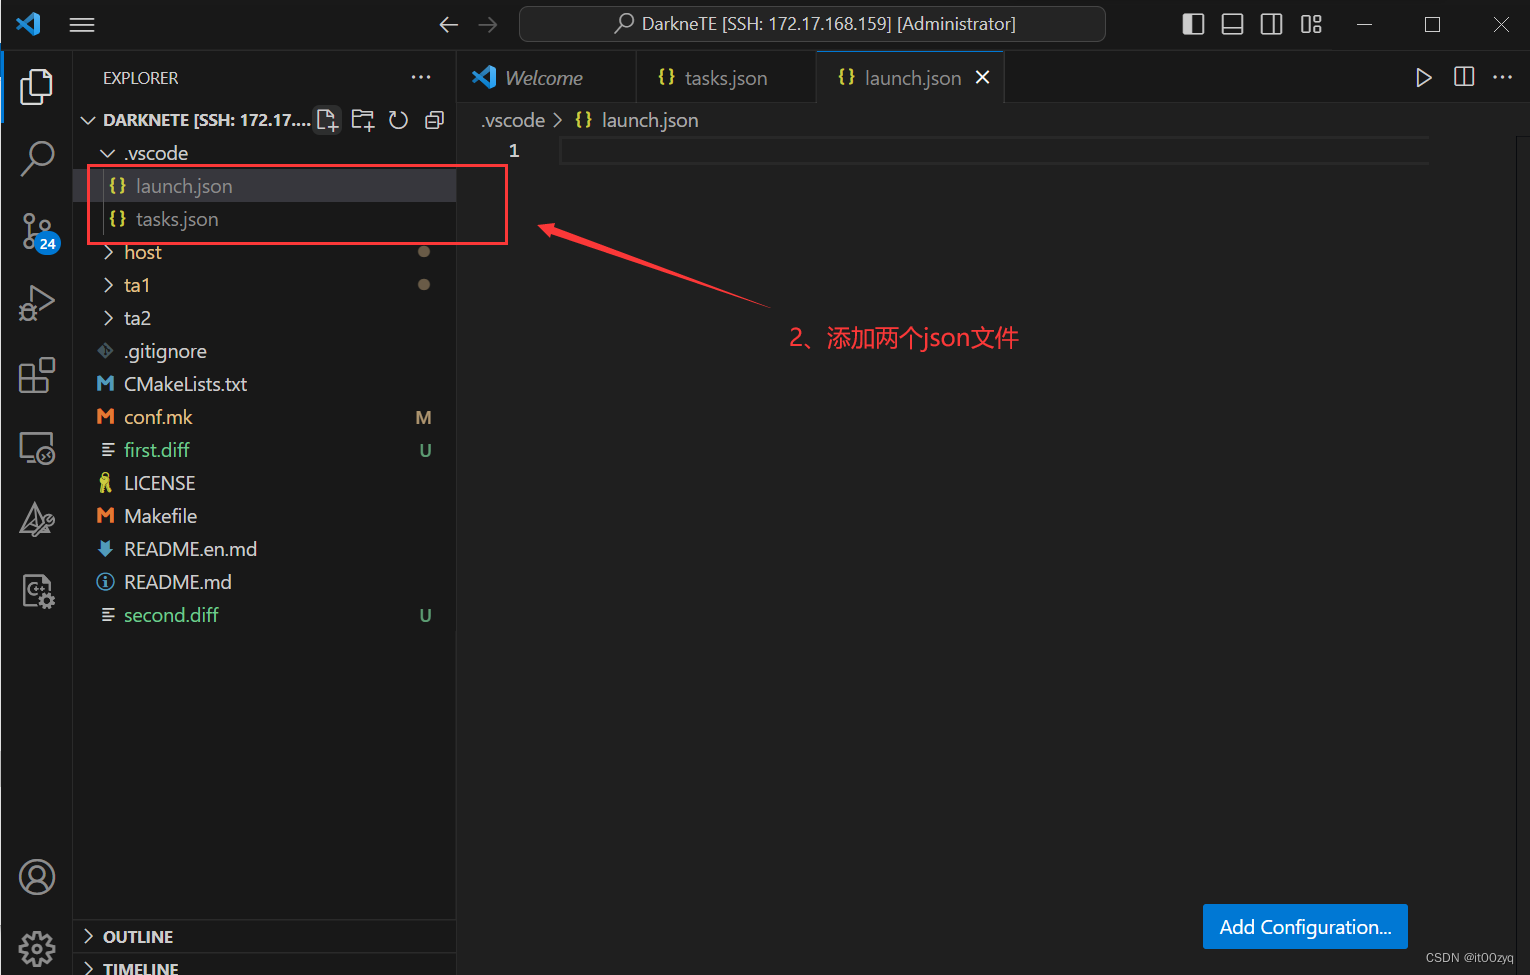The image size is (1530, 975).
Task: Go forward with the right arrow
Action: tap(488, 25)
